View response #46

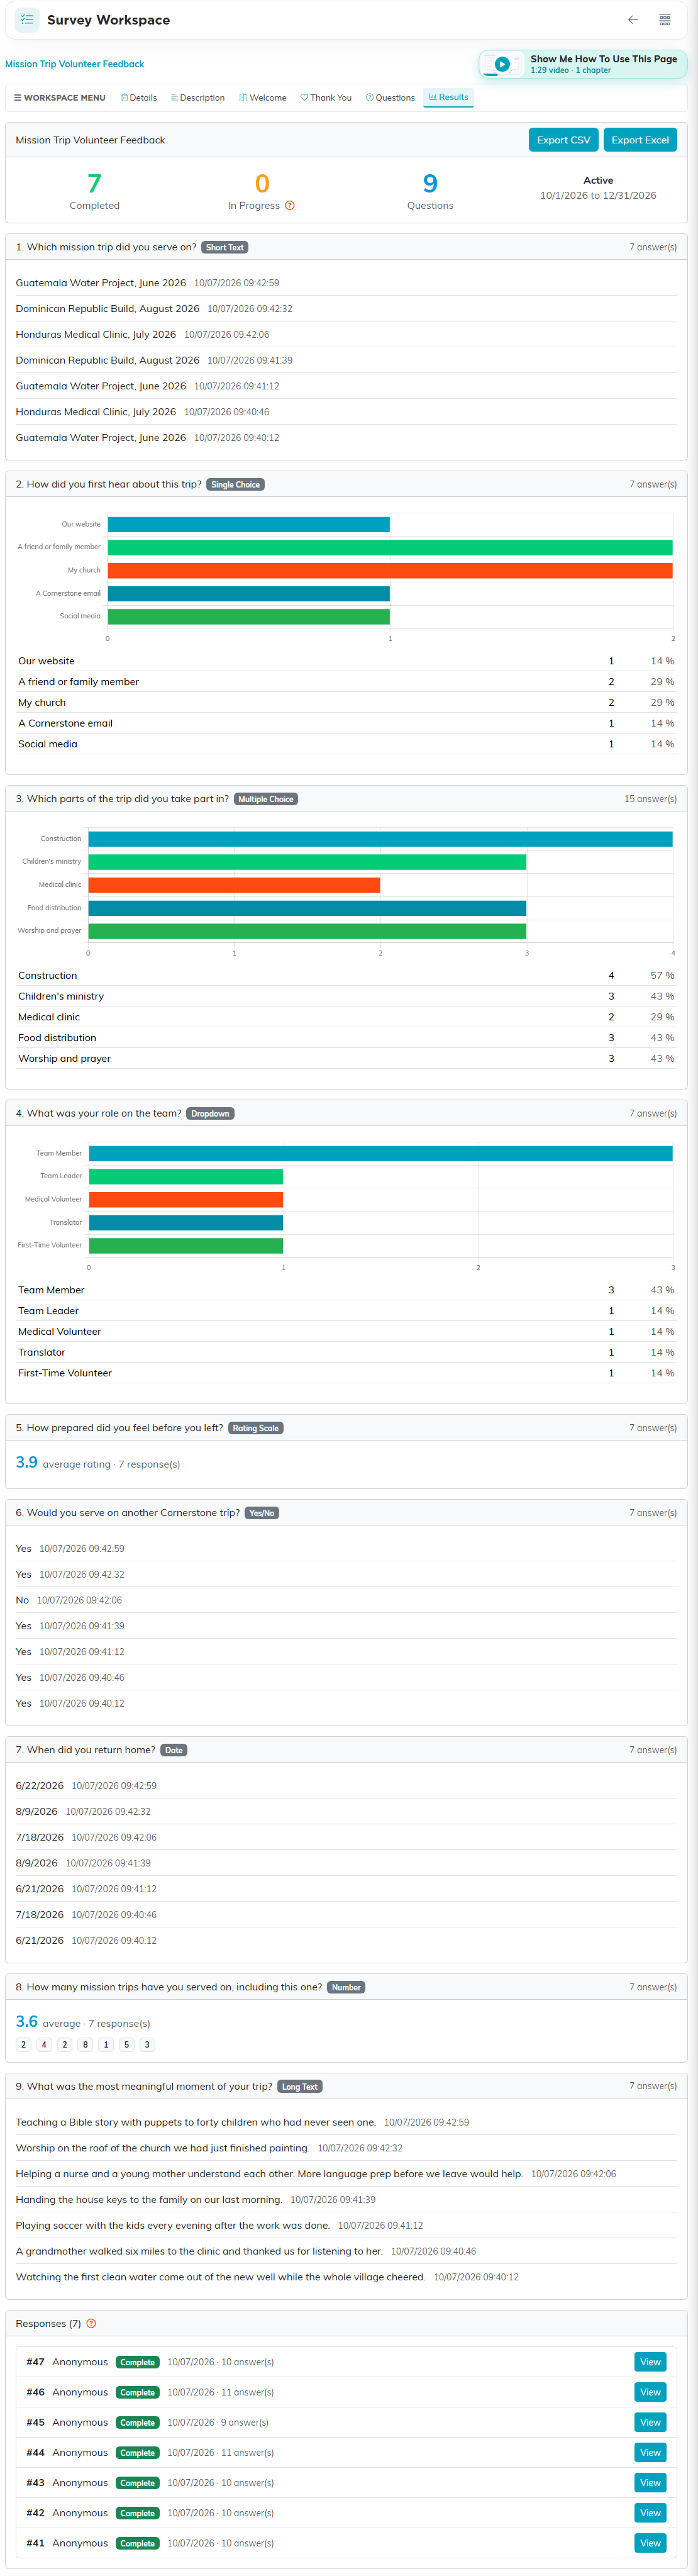click(x=650, y=2392)
